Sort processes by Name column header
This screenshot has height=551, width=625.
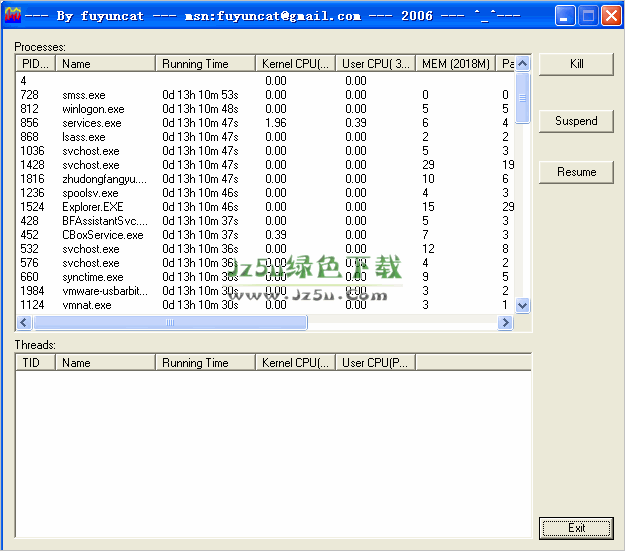click(x=105, y=64)
